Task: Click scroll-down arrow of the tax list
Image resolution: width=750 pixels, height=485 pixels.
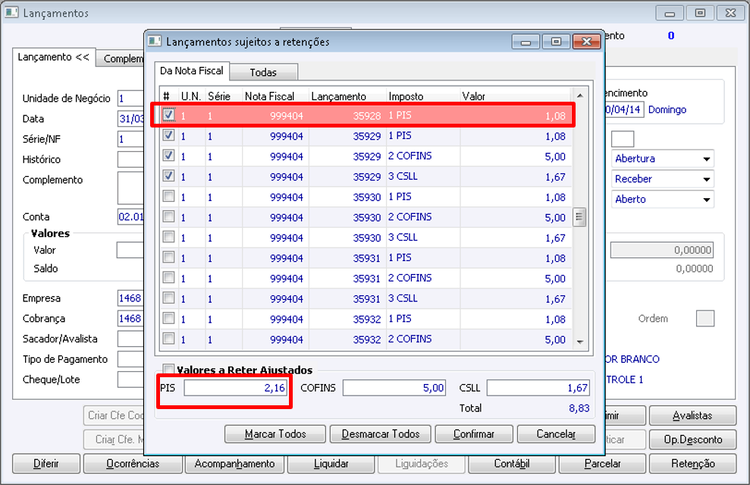Action: pyautogui.click(x=580, y=342)
